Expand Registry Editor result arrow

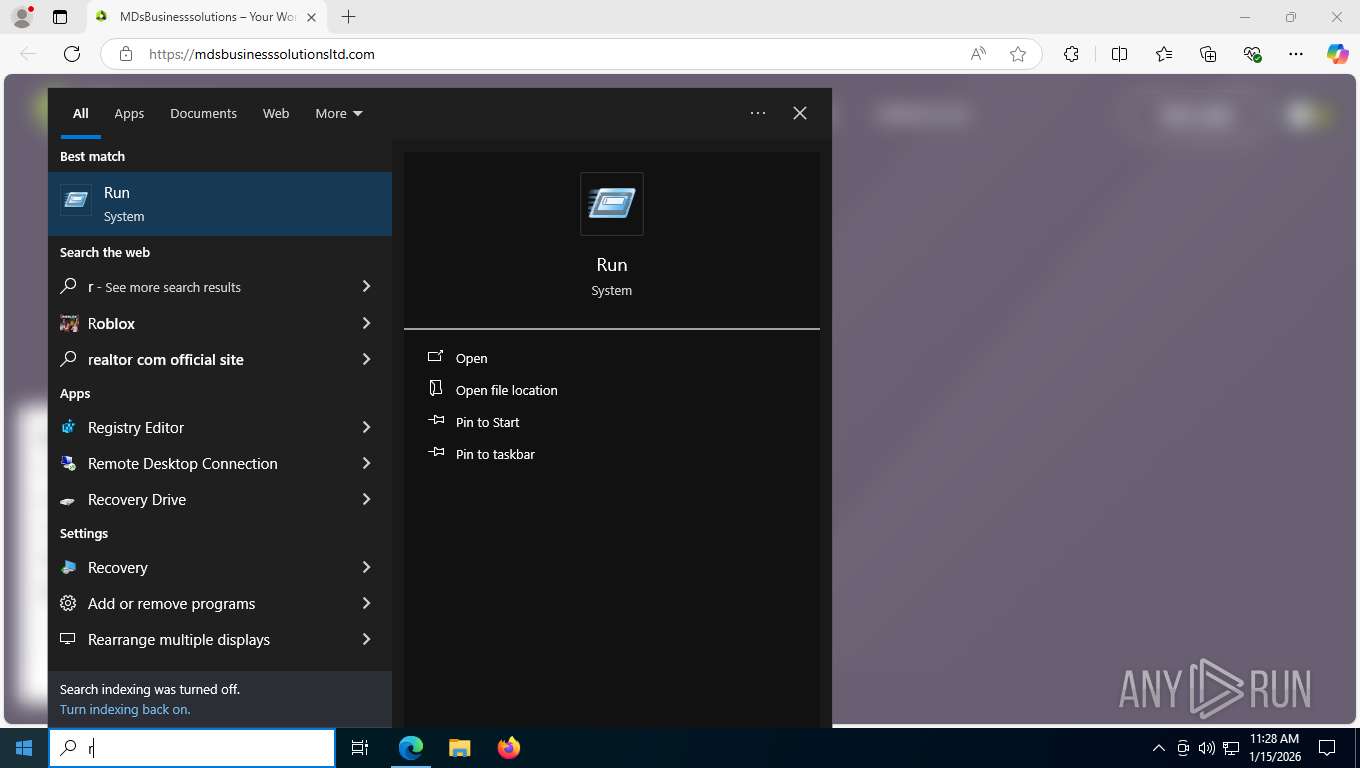pos(366,427)
